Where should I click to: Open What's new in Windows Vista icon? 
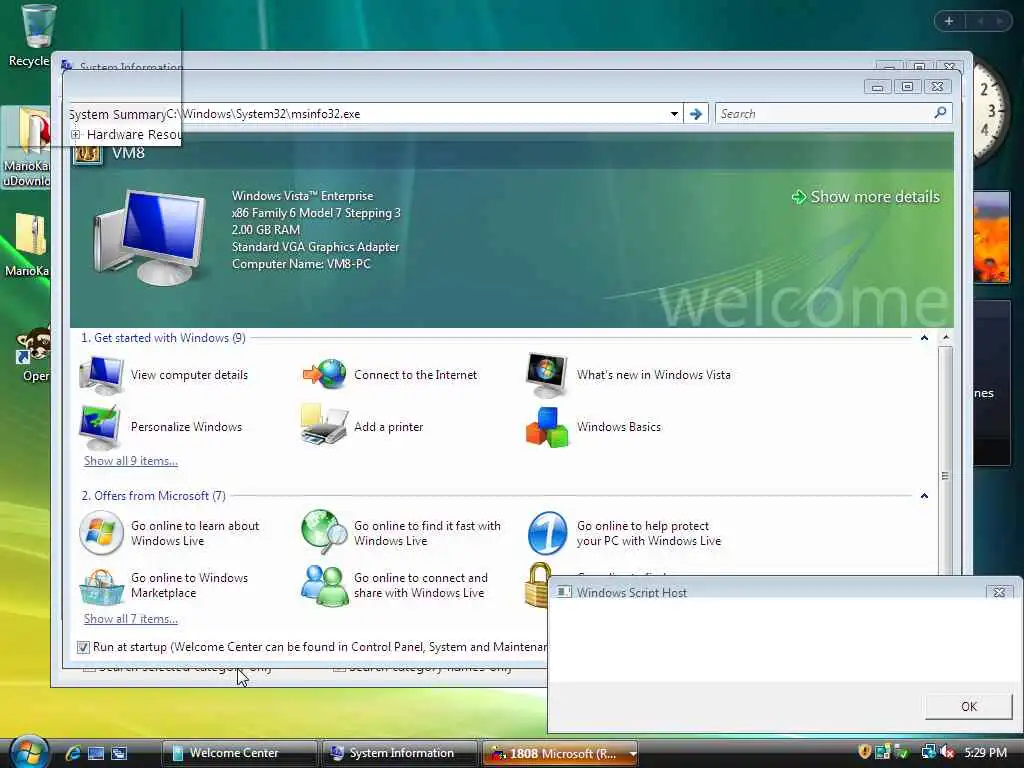[x=547, y=375]
